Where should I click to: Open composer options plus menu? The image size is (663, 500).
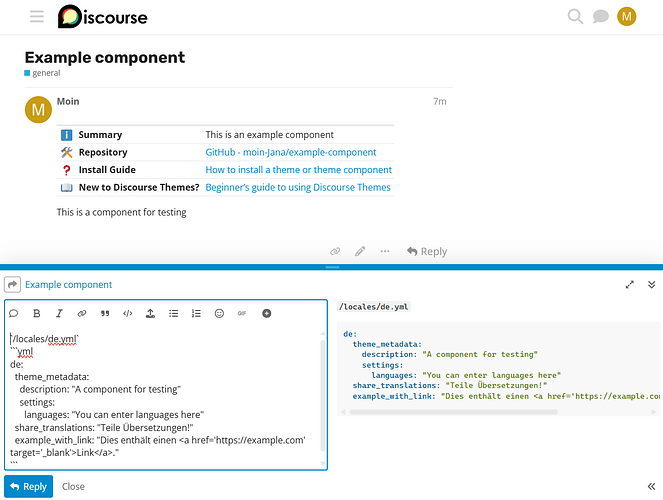point(266,313)
